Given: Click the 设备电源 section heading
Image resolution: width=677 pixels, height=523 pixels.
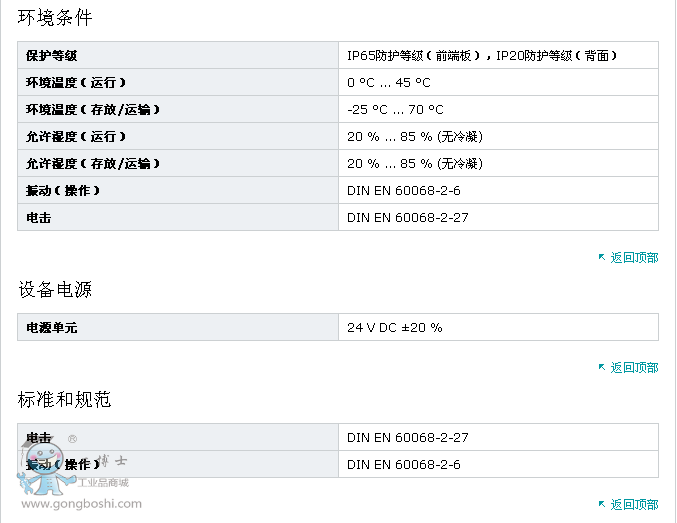Looking at the screenshot, I should (55, 290).
